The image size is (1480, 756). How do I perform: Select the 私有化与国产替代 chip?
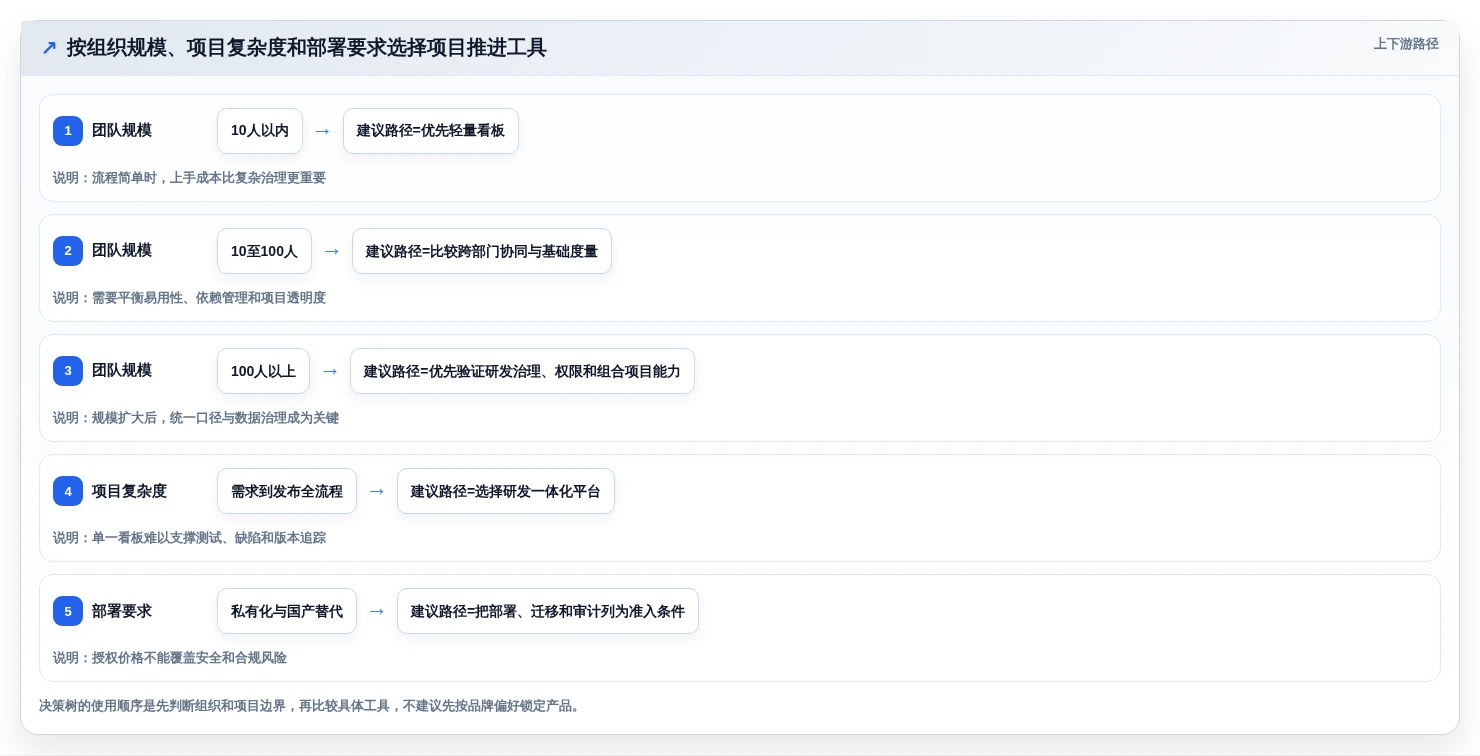pos(287,611)
